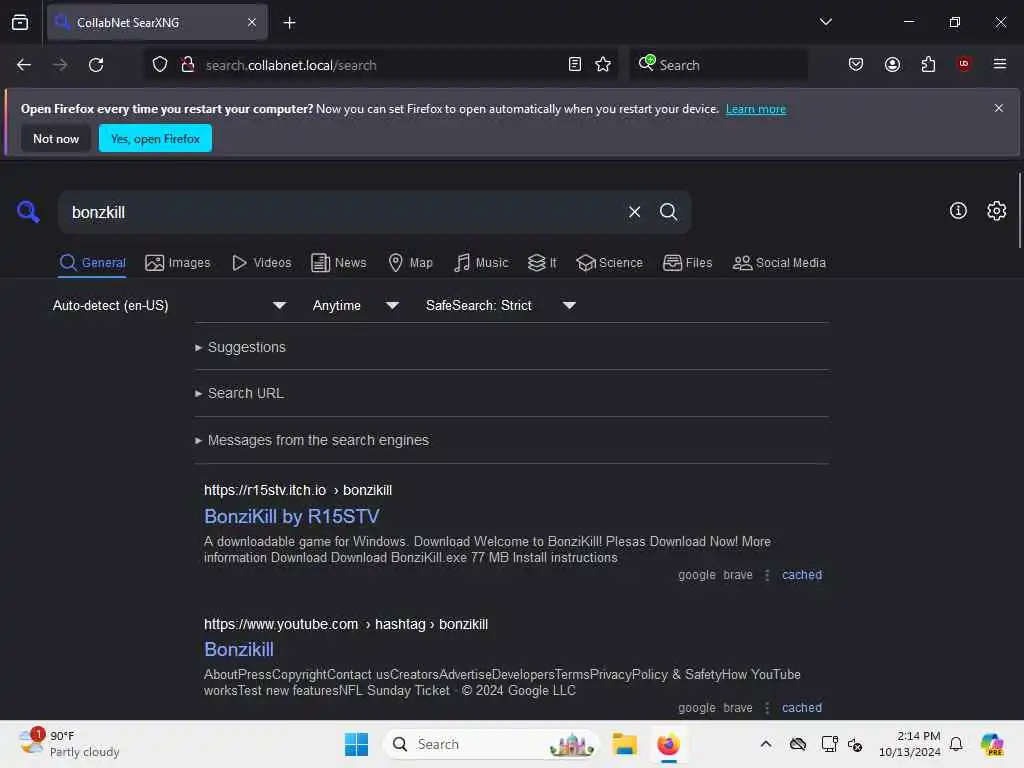Viewport: 1024px width, 768px height.
Task: Open the taskbar clock showing 2:14 PM
Action: coord(909,744)
